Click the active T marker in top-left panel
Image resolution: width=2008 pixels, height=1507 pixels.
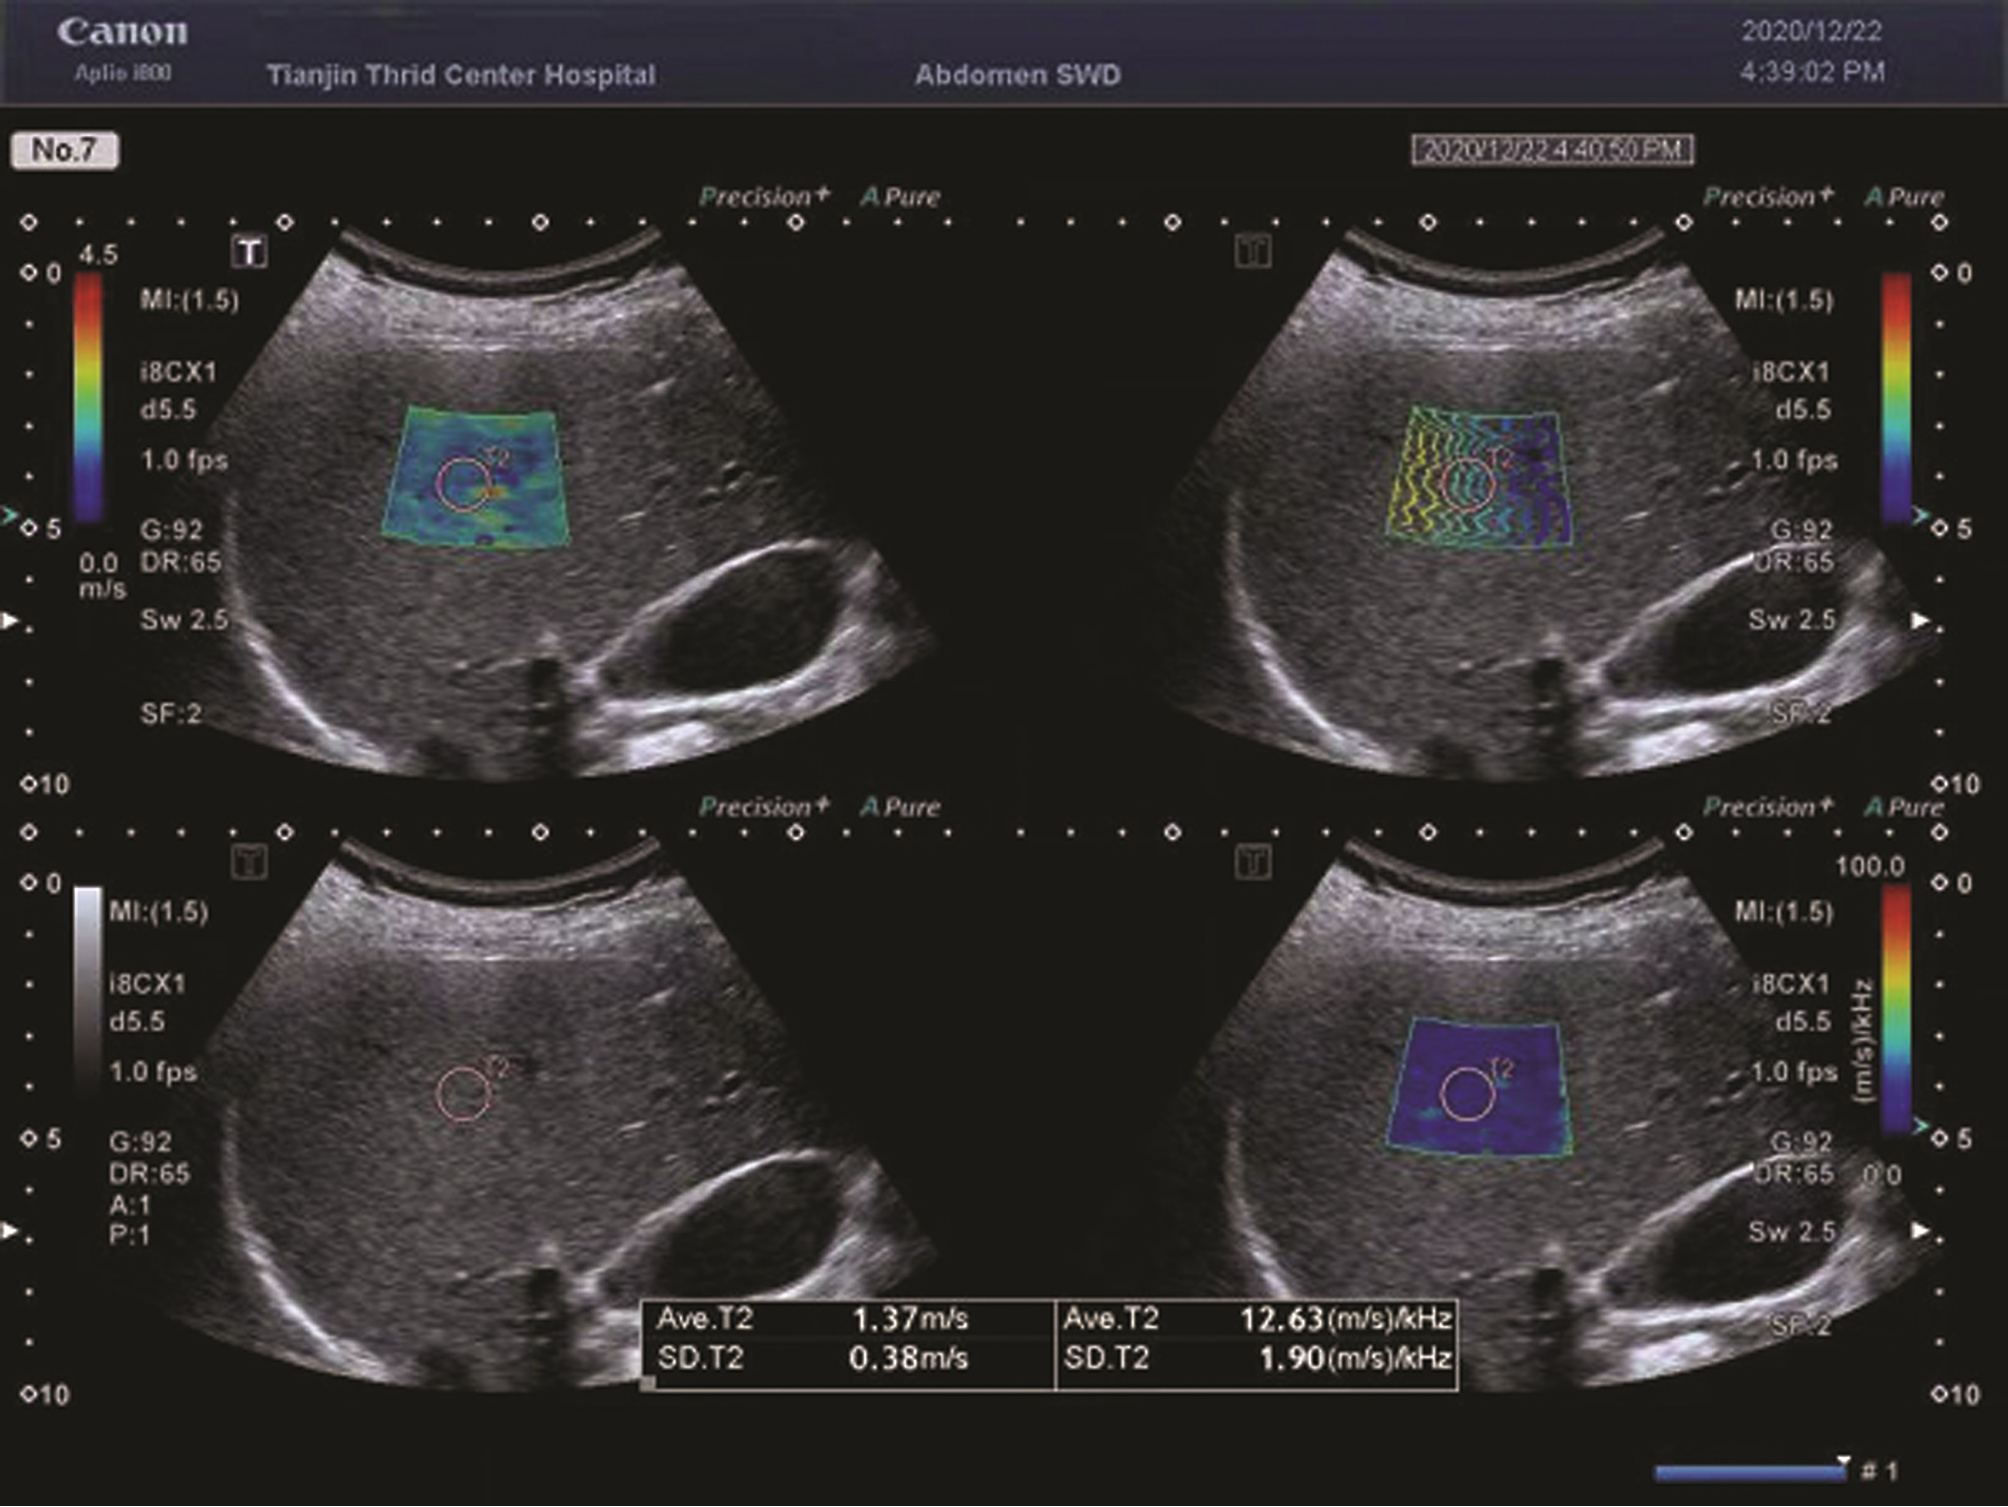tap(249, 251)
